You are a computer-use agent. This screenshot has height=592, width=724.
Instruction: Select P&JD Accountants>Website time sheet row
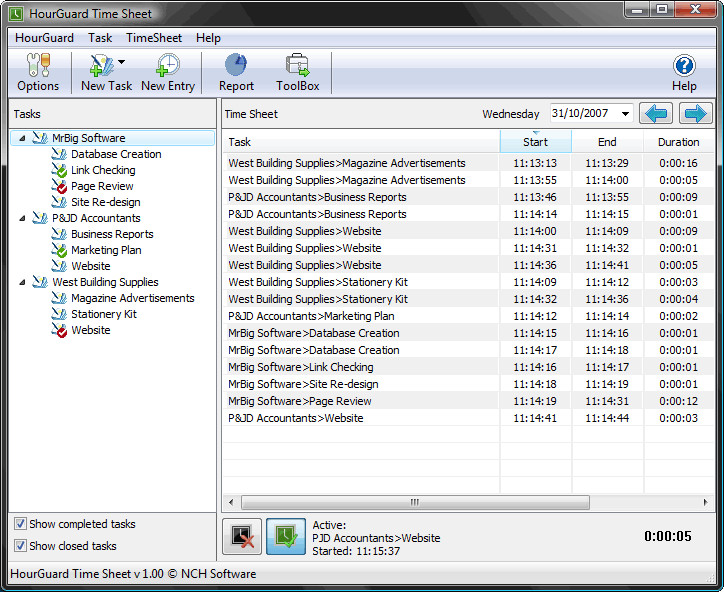pyautogui.click(x=468, y=418)
